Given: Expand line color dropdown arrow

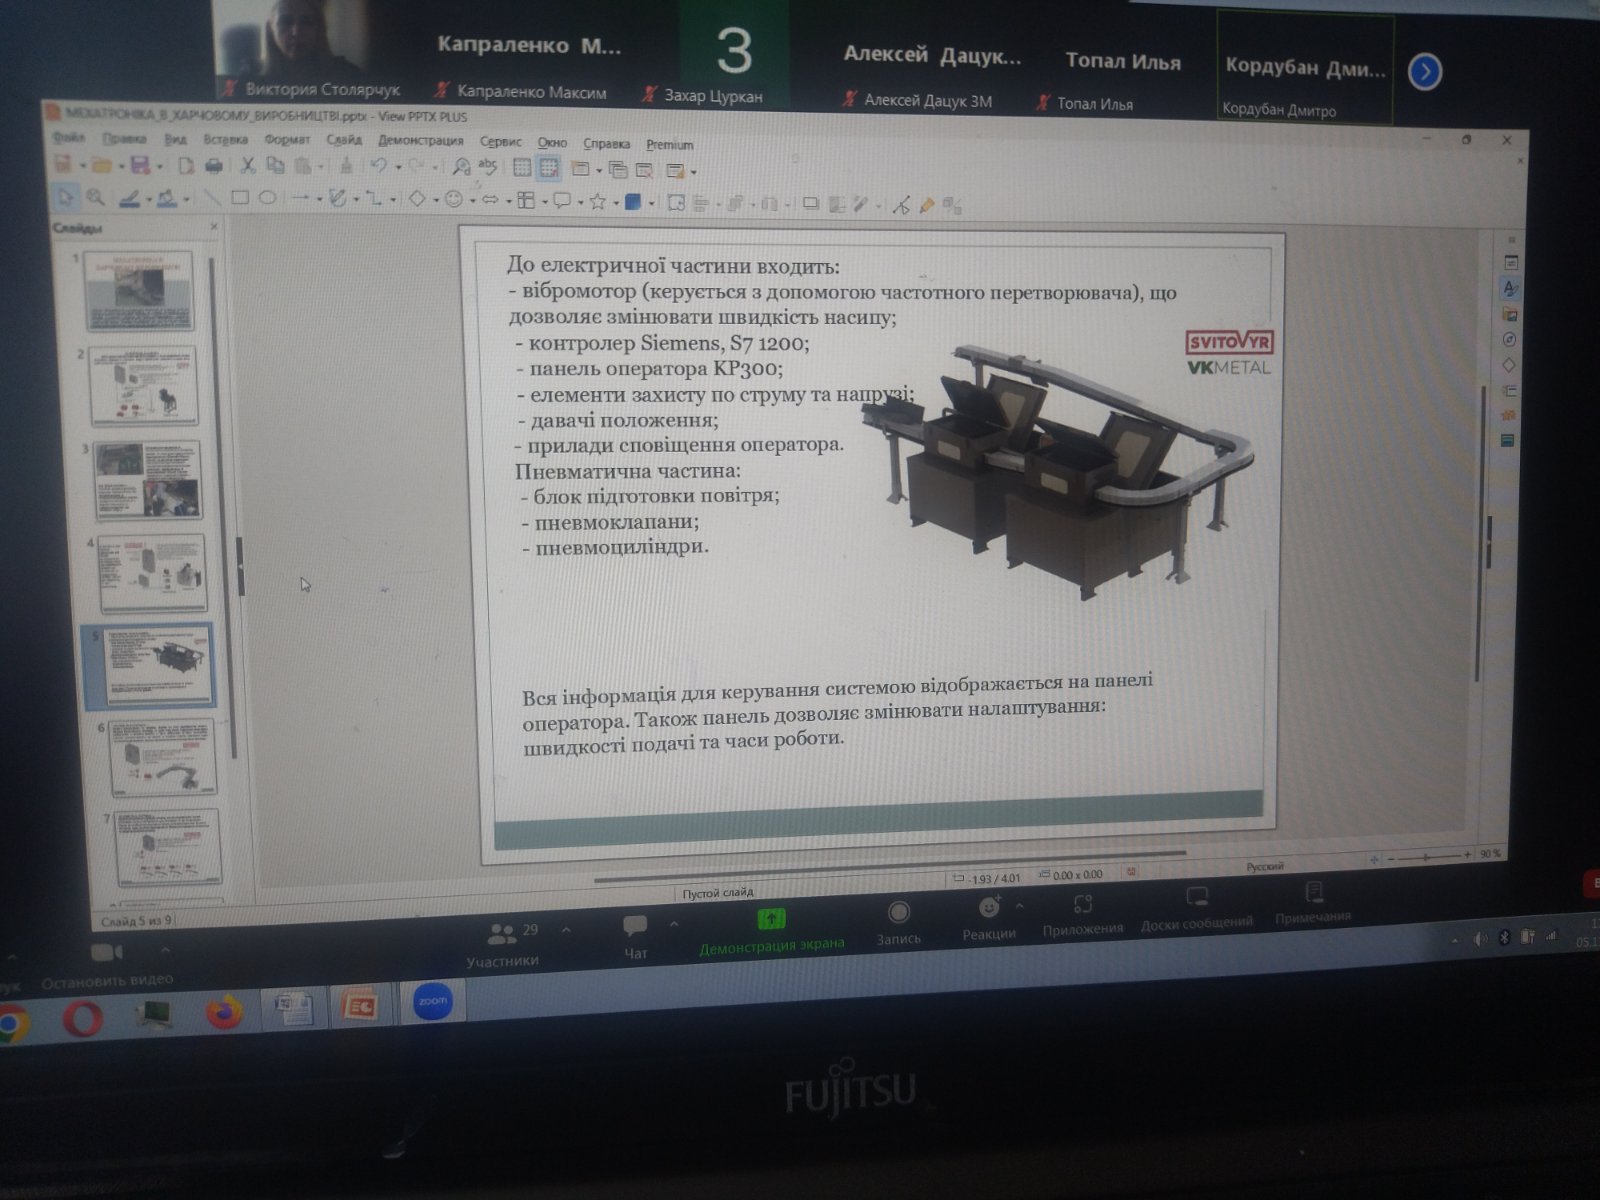Looking at the screenshot, I should coord(149,199).
